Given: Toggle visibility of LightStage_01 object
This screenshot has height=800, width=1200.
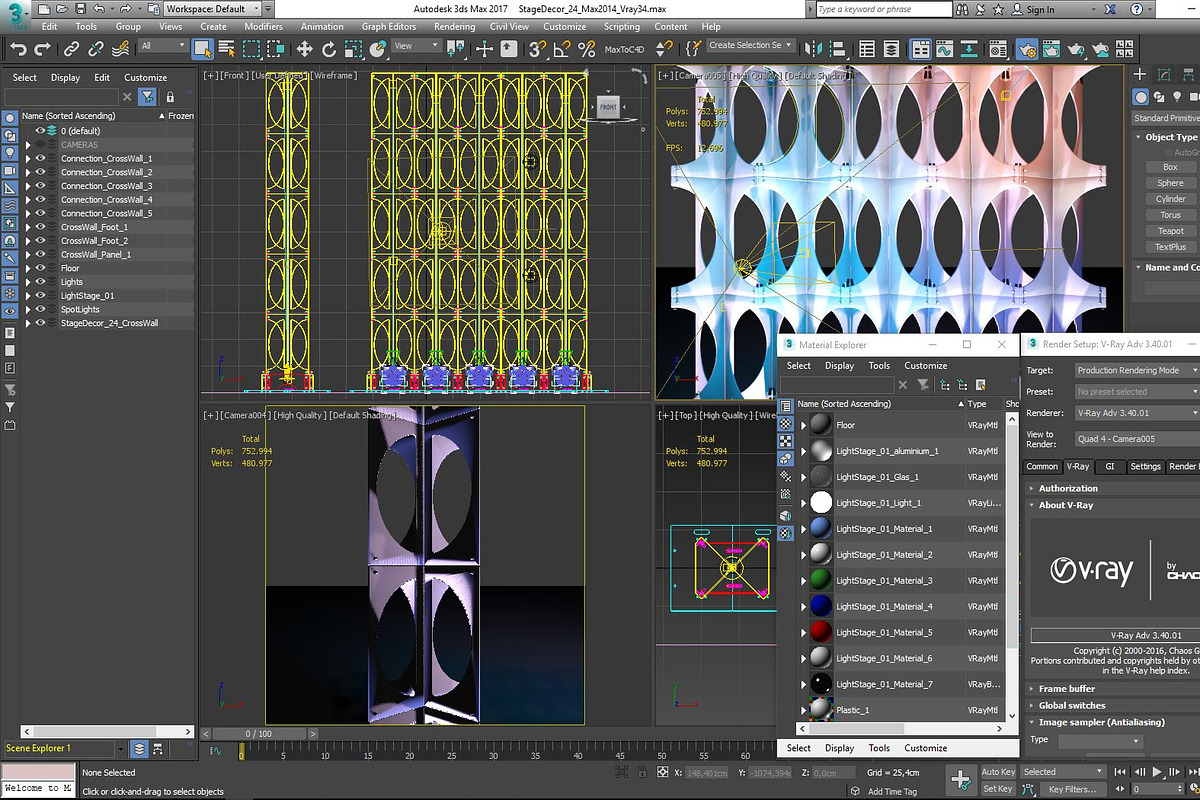Looking at the screenshot, I should 41,296.
